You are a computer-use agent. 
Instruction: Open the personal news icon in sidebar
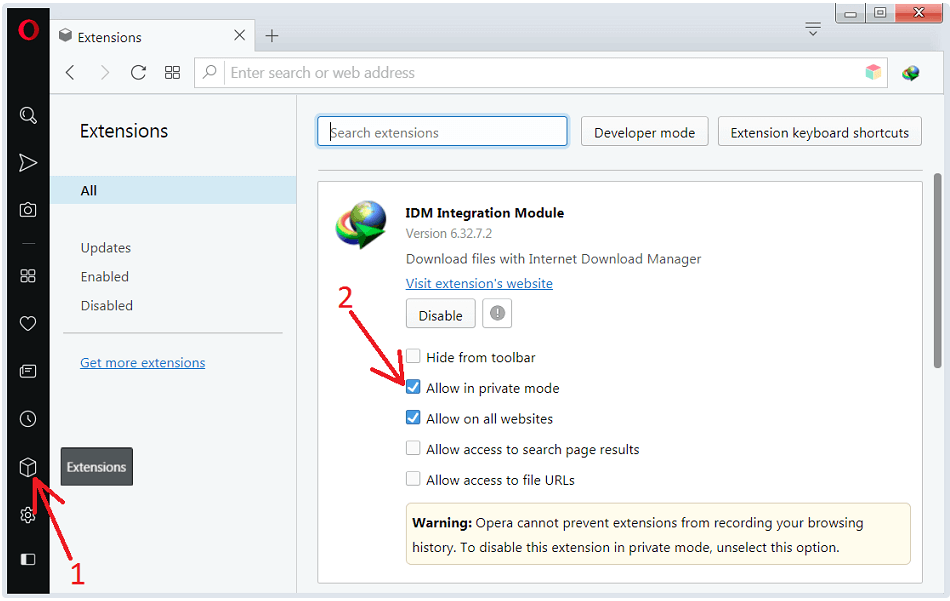pyautogui.click(x=28, y=371)
